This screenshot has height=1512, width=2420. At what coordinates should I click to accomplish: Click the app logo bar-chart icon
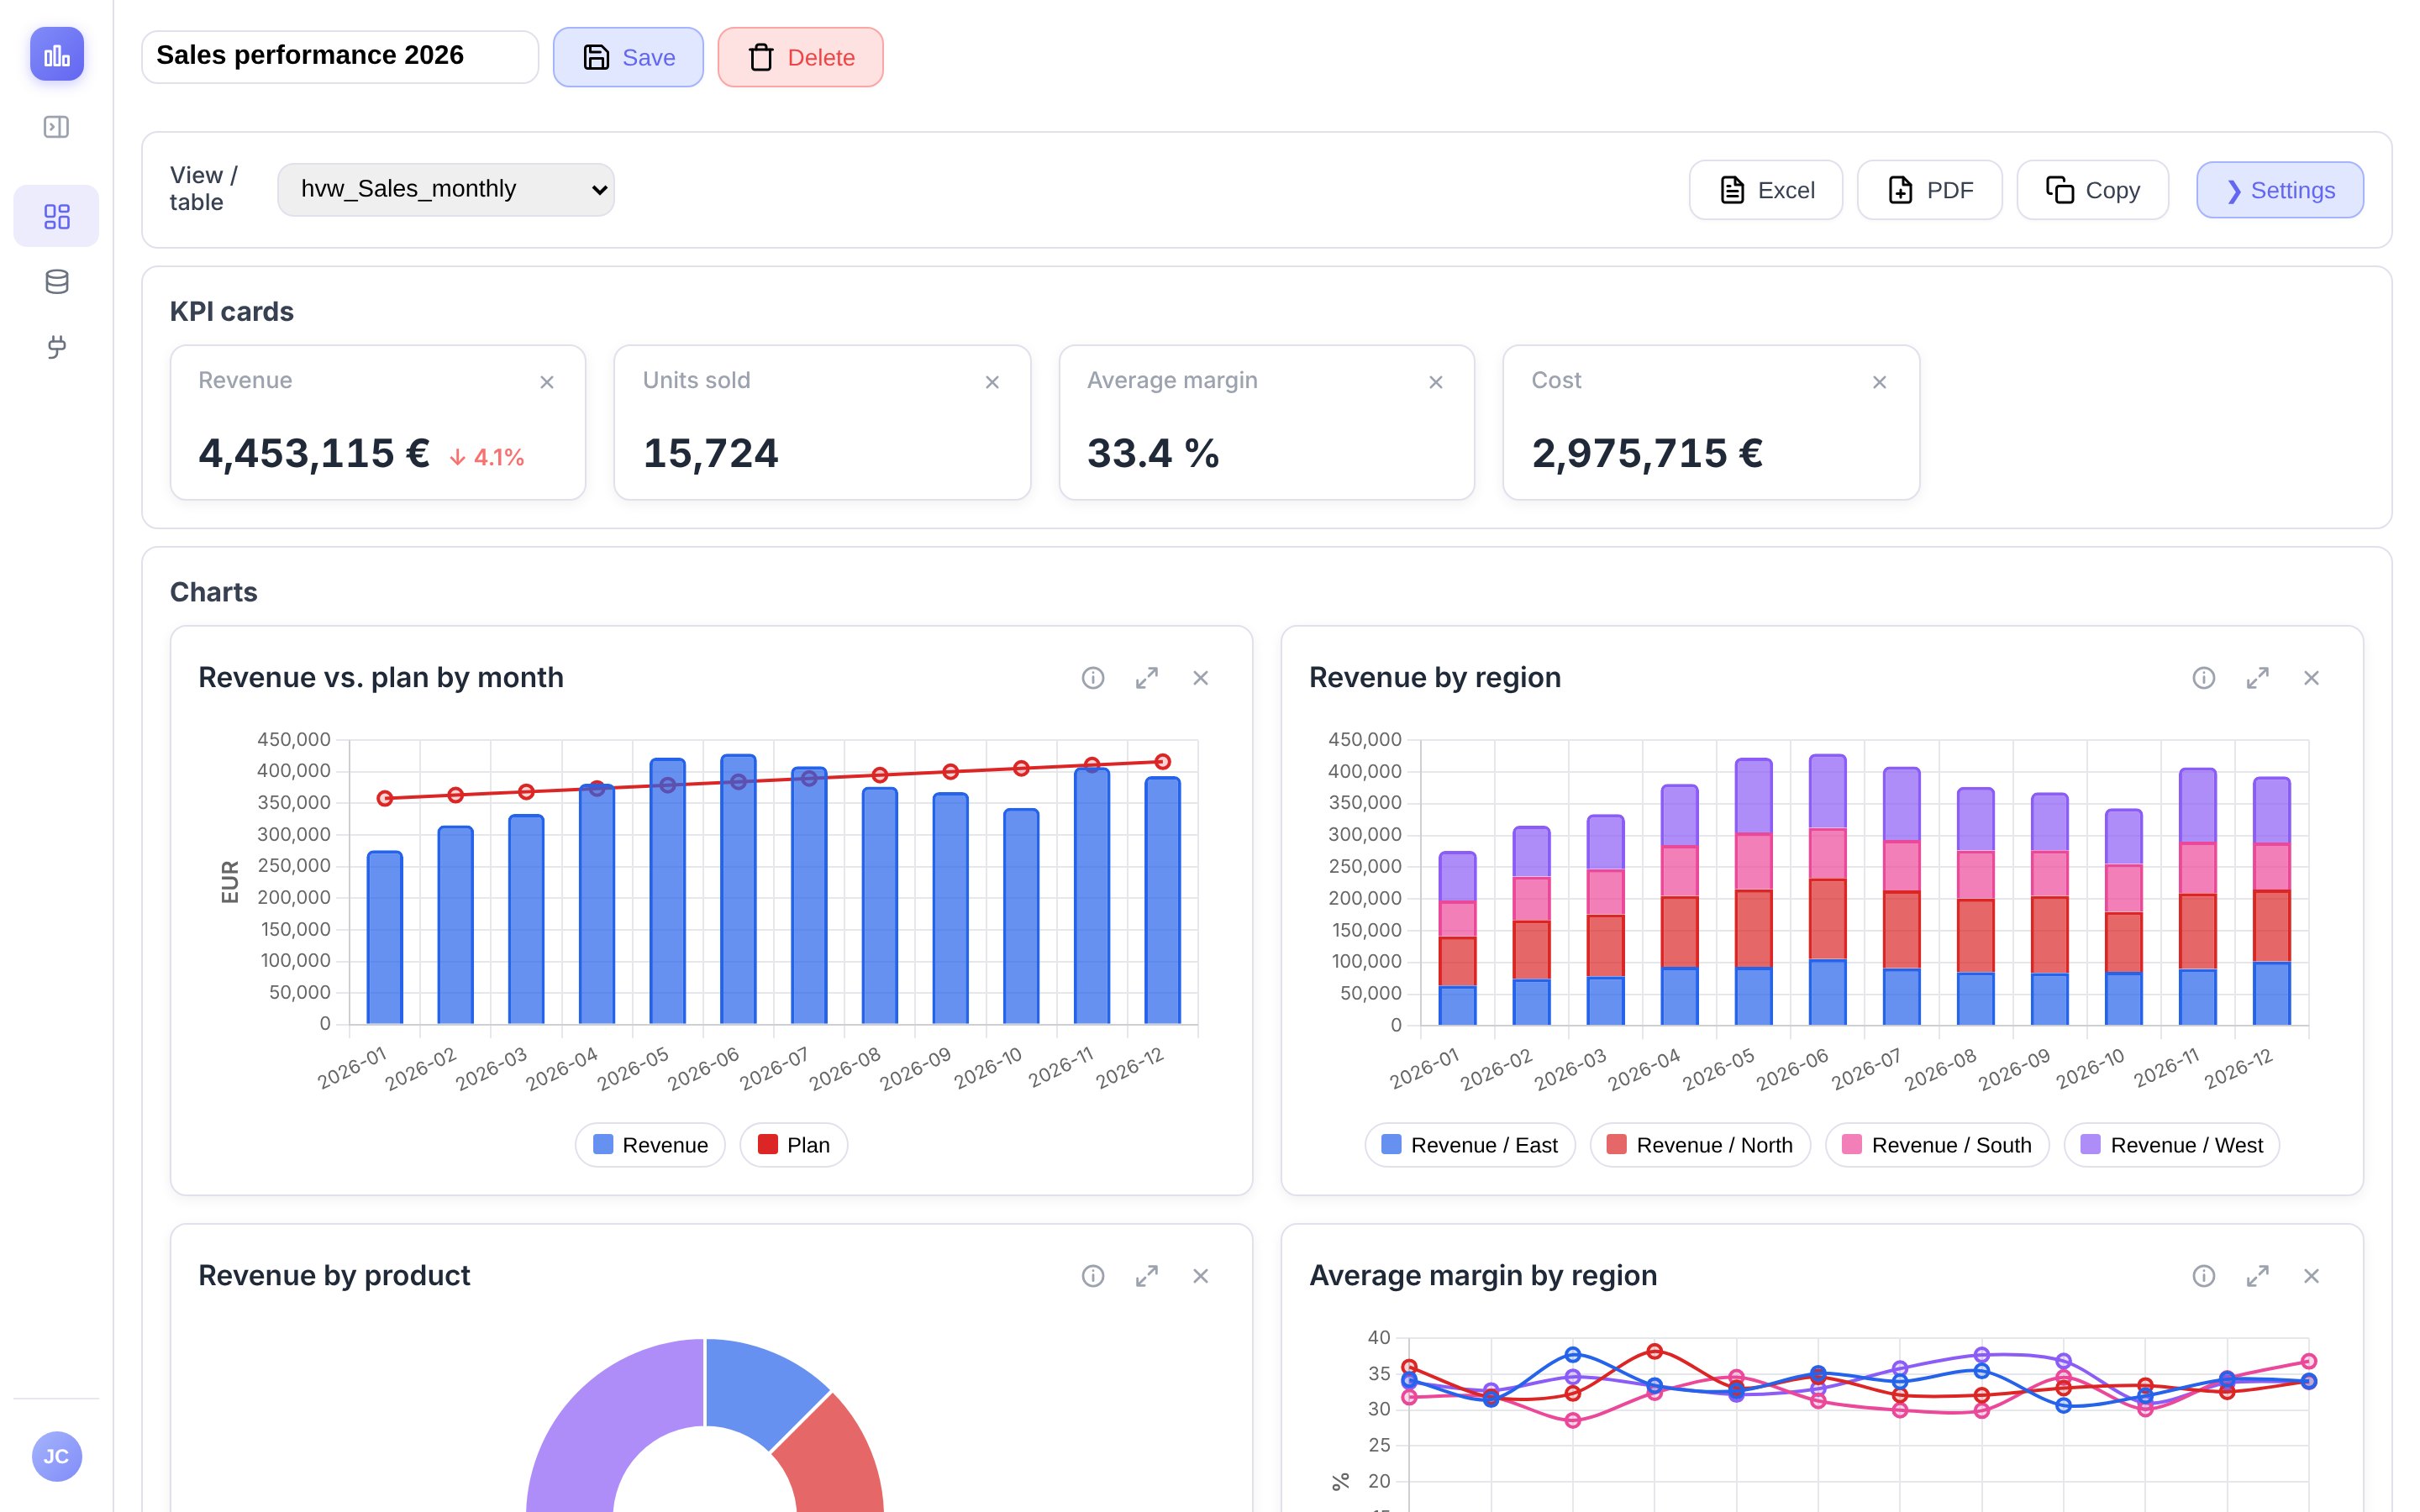point(57,55)
